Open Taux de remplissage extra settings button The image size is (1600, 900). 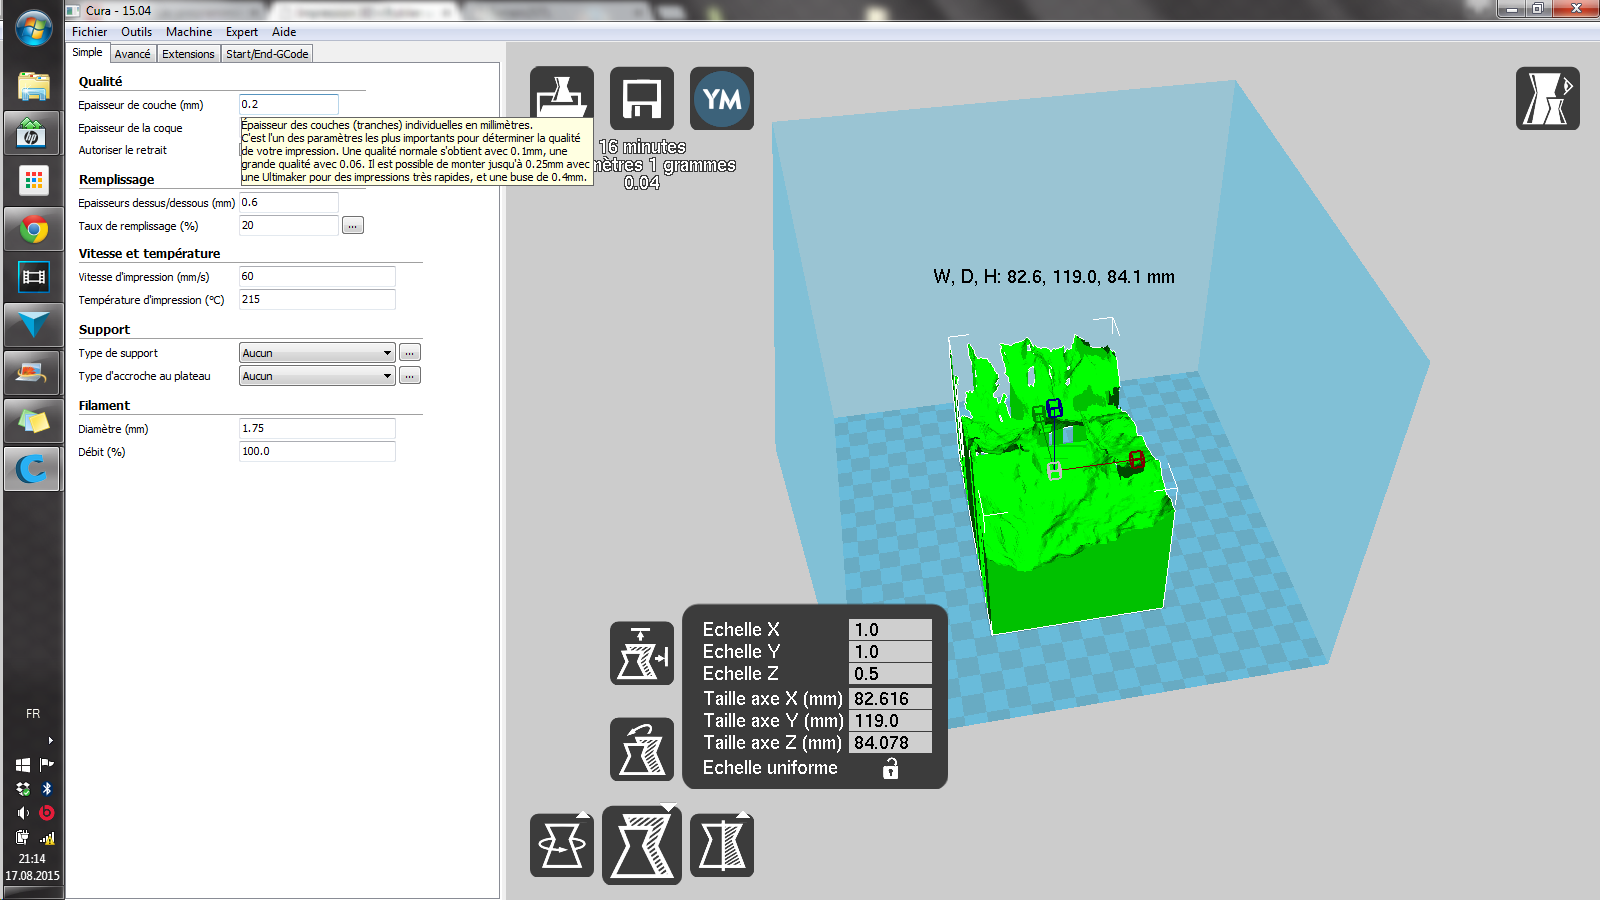352,226
